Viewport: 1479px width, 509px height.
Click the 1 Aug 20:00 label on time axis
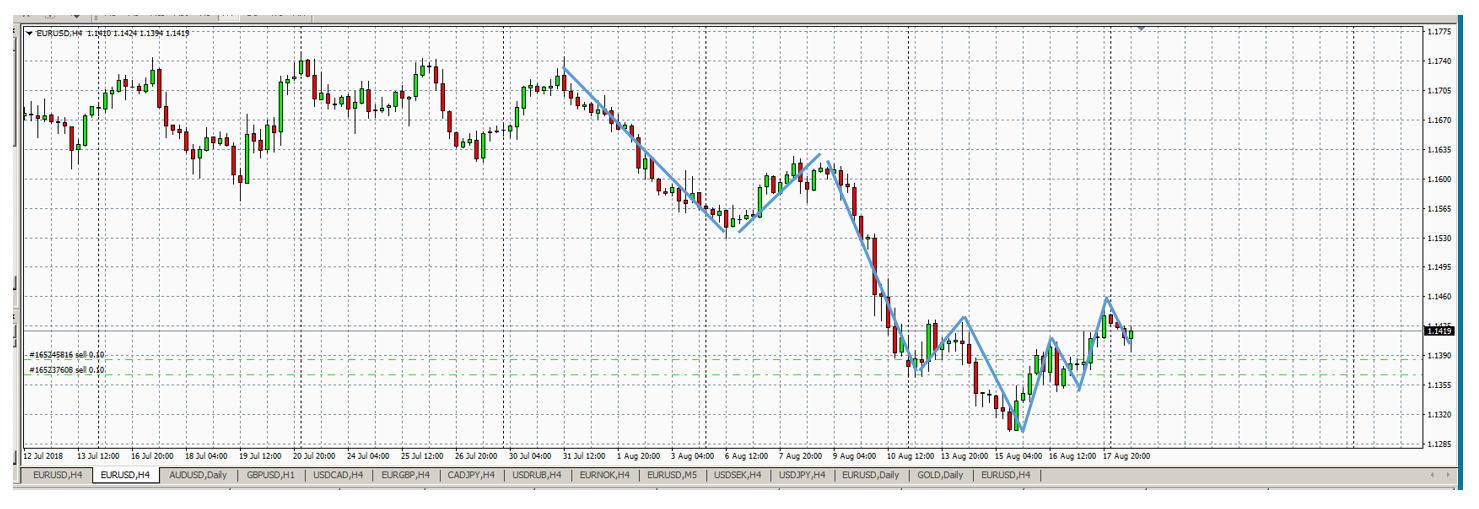click(x=640, y=456)
